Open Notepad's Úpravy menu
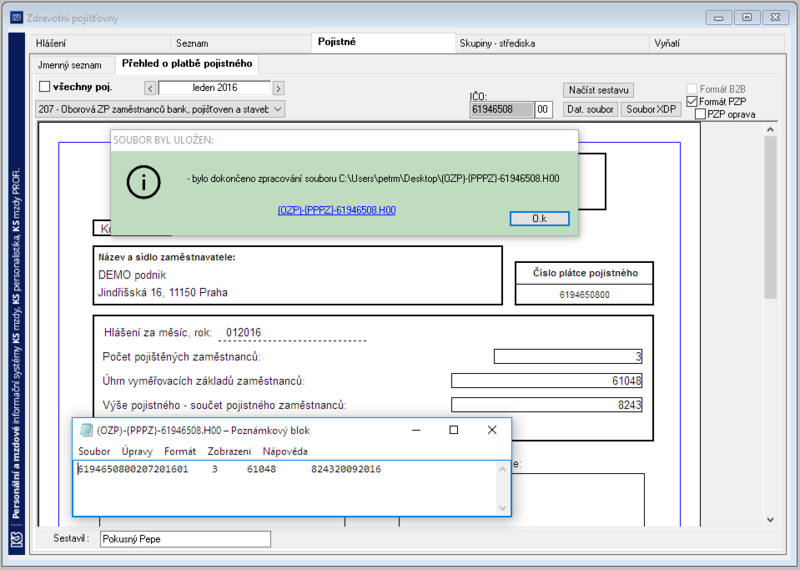The image size is (800, 570). [x=137, y=451]
